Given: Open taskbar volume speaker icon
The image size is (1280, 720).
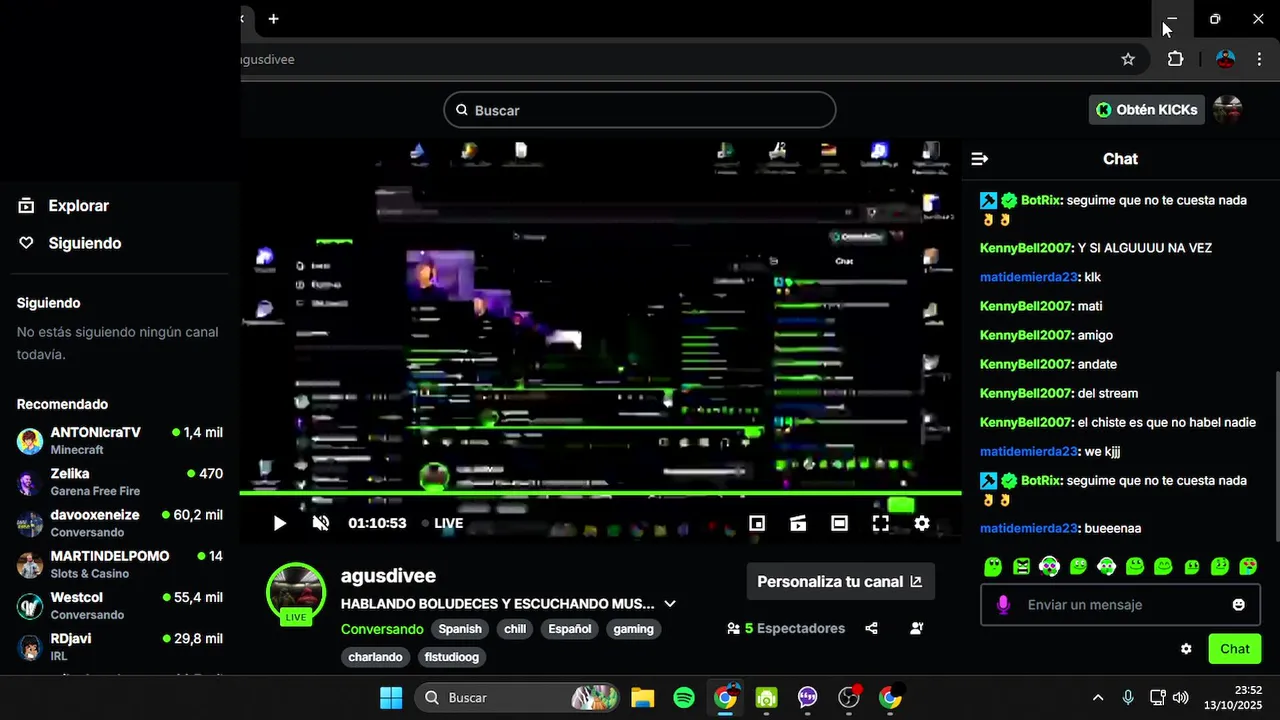Looking at the screenshot, I should coord(1181,698).
